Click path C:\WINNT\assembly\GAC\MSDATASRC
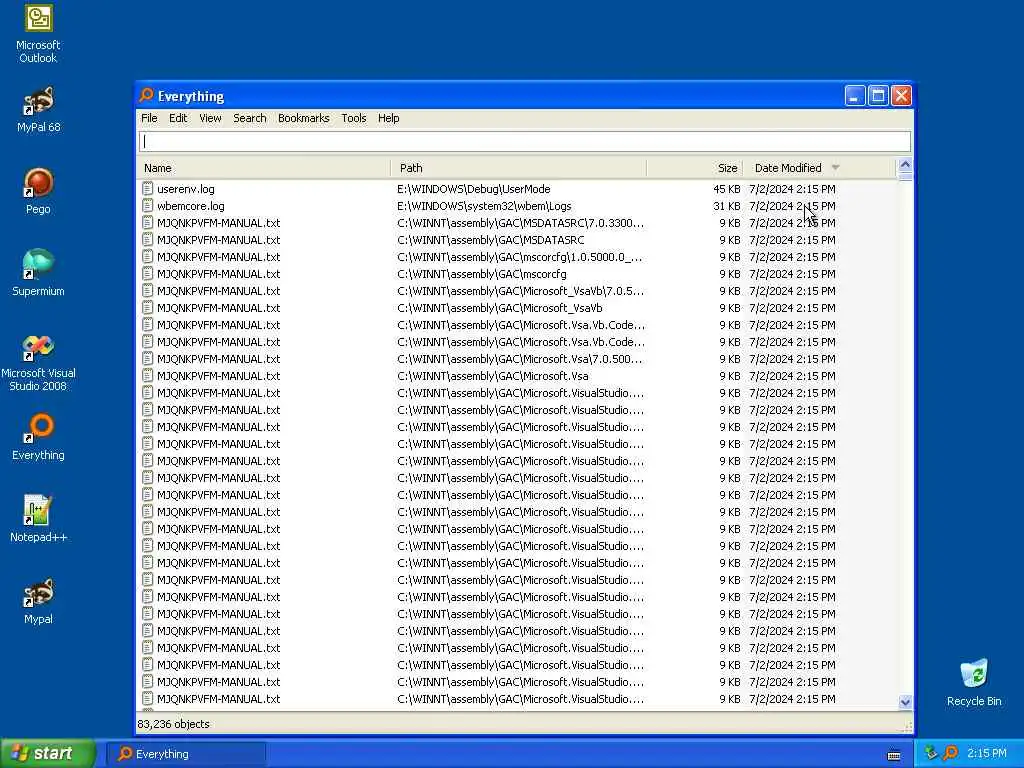Image resolution: width=1024 pixels, height=768 pixels. tap(490, 240)
